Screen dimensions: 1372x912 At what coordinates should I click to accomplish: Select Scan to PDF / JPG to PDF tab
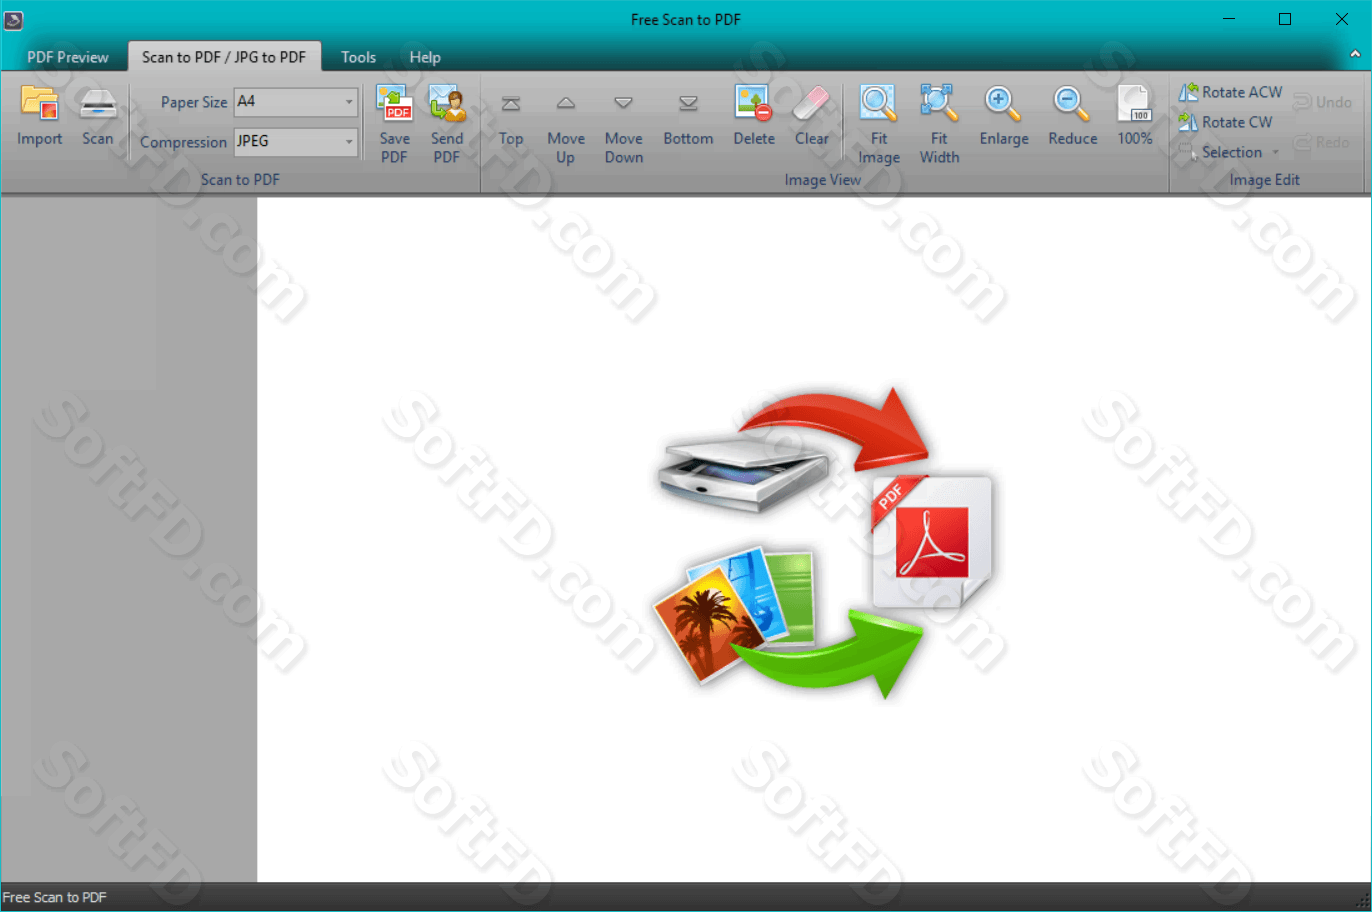[224, 57]
